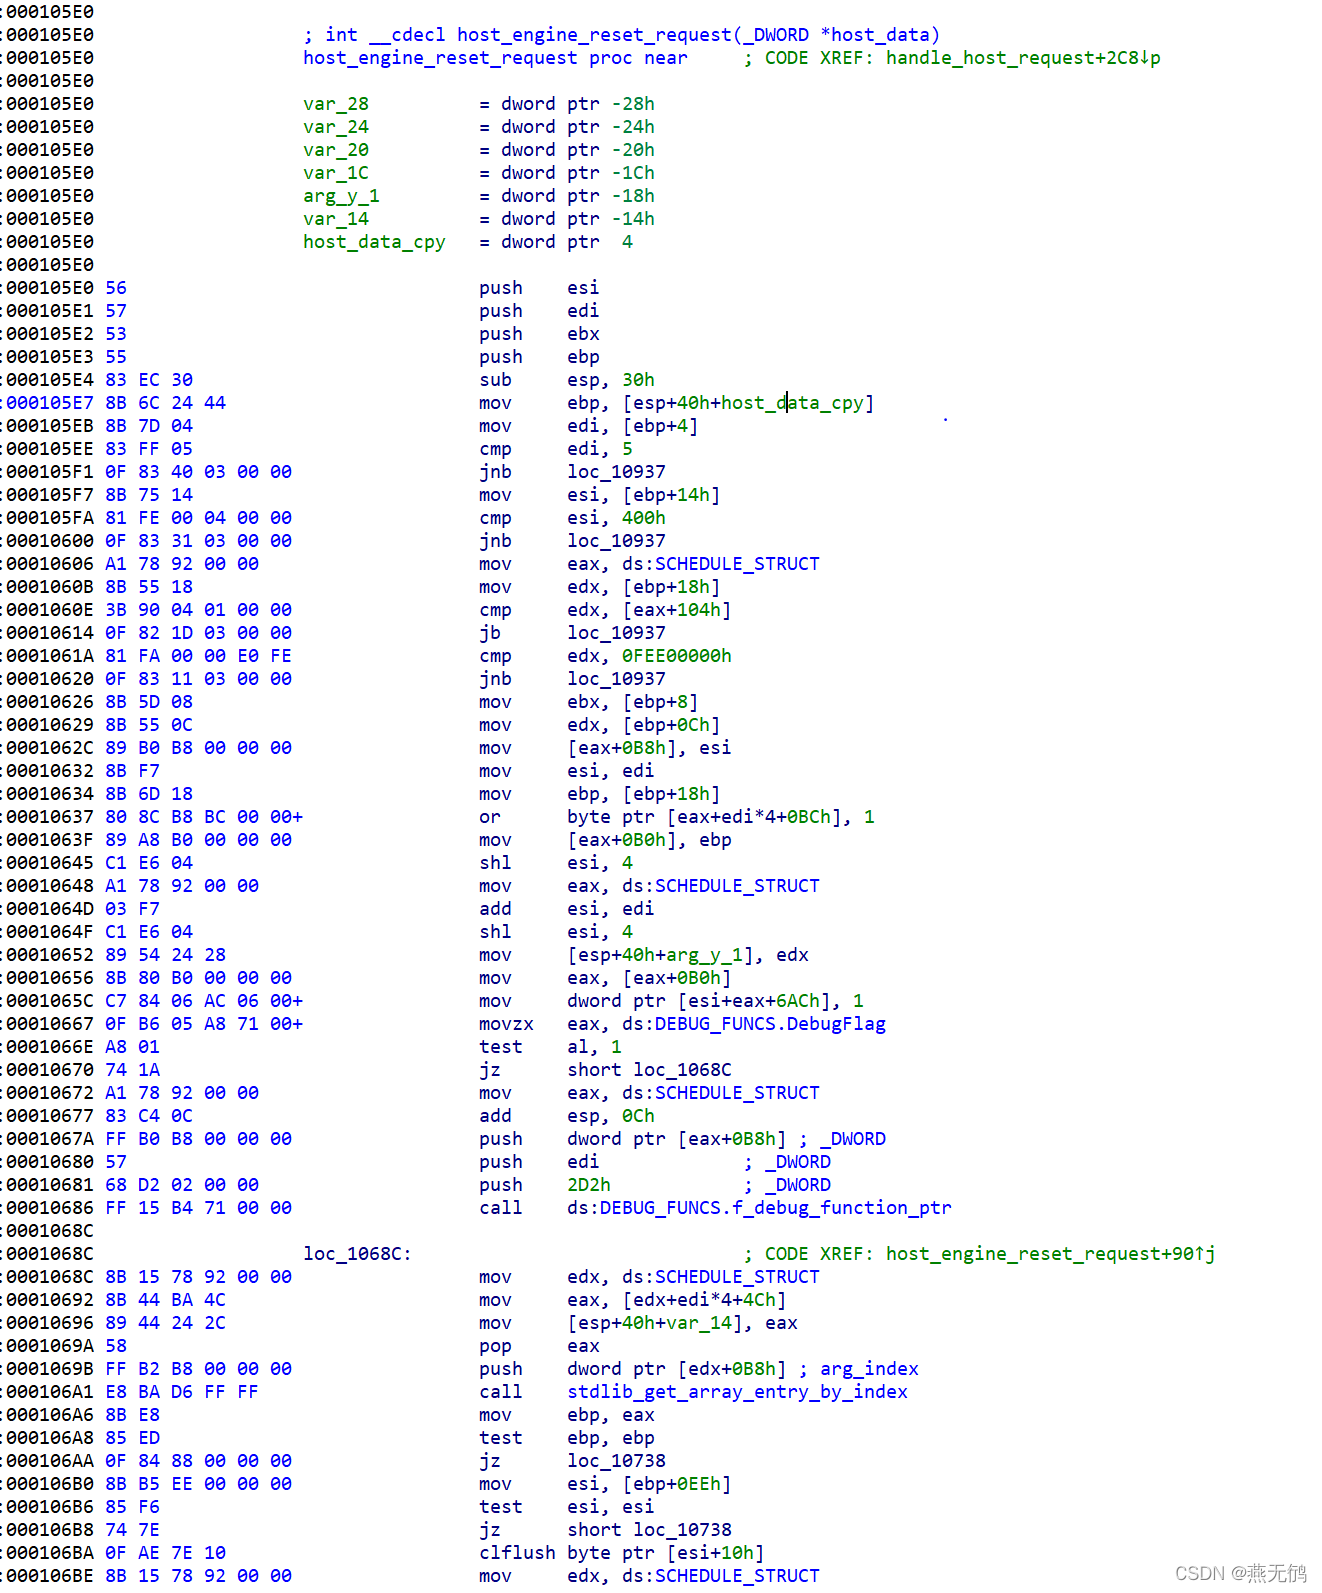Image resolution: width=1322 pixels, height=1593 pixels.
Task: Follow the 'jz short loc_1068C' target
Action: click(x=682, y=1070)
